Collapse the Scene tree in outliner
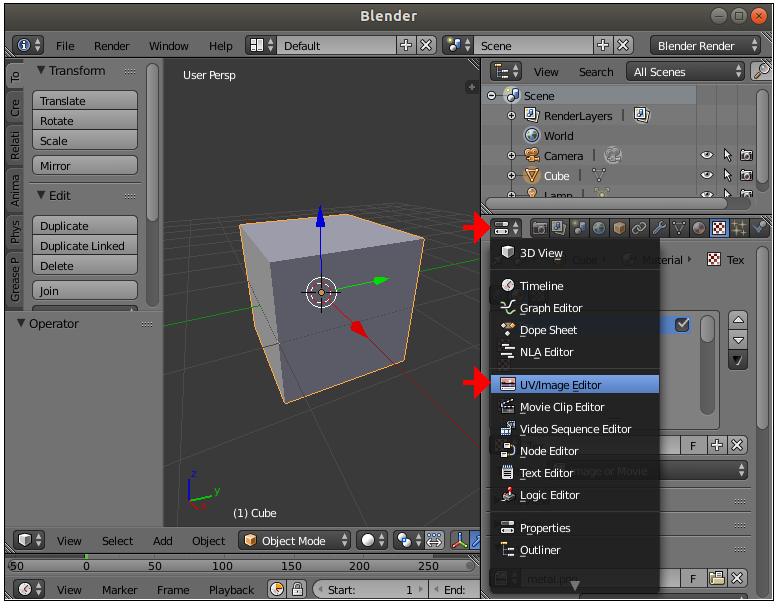 click(492, 96)
